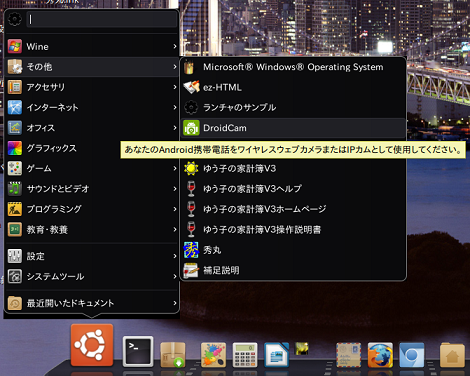
Task: Select the グラフィックス category label
Action: tap(52, 148)
